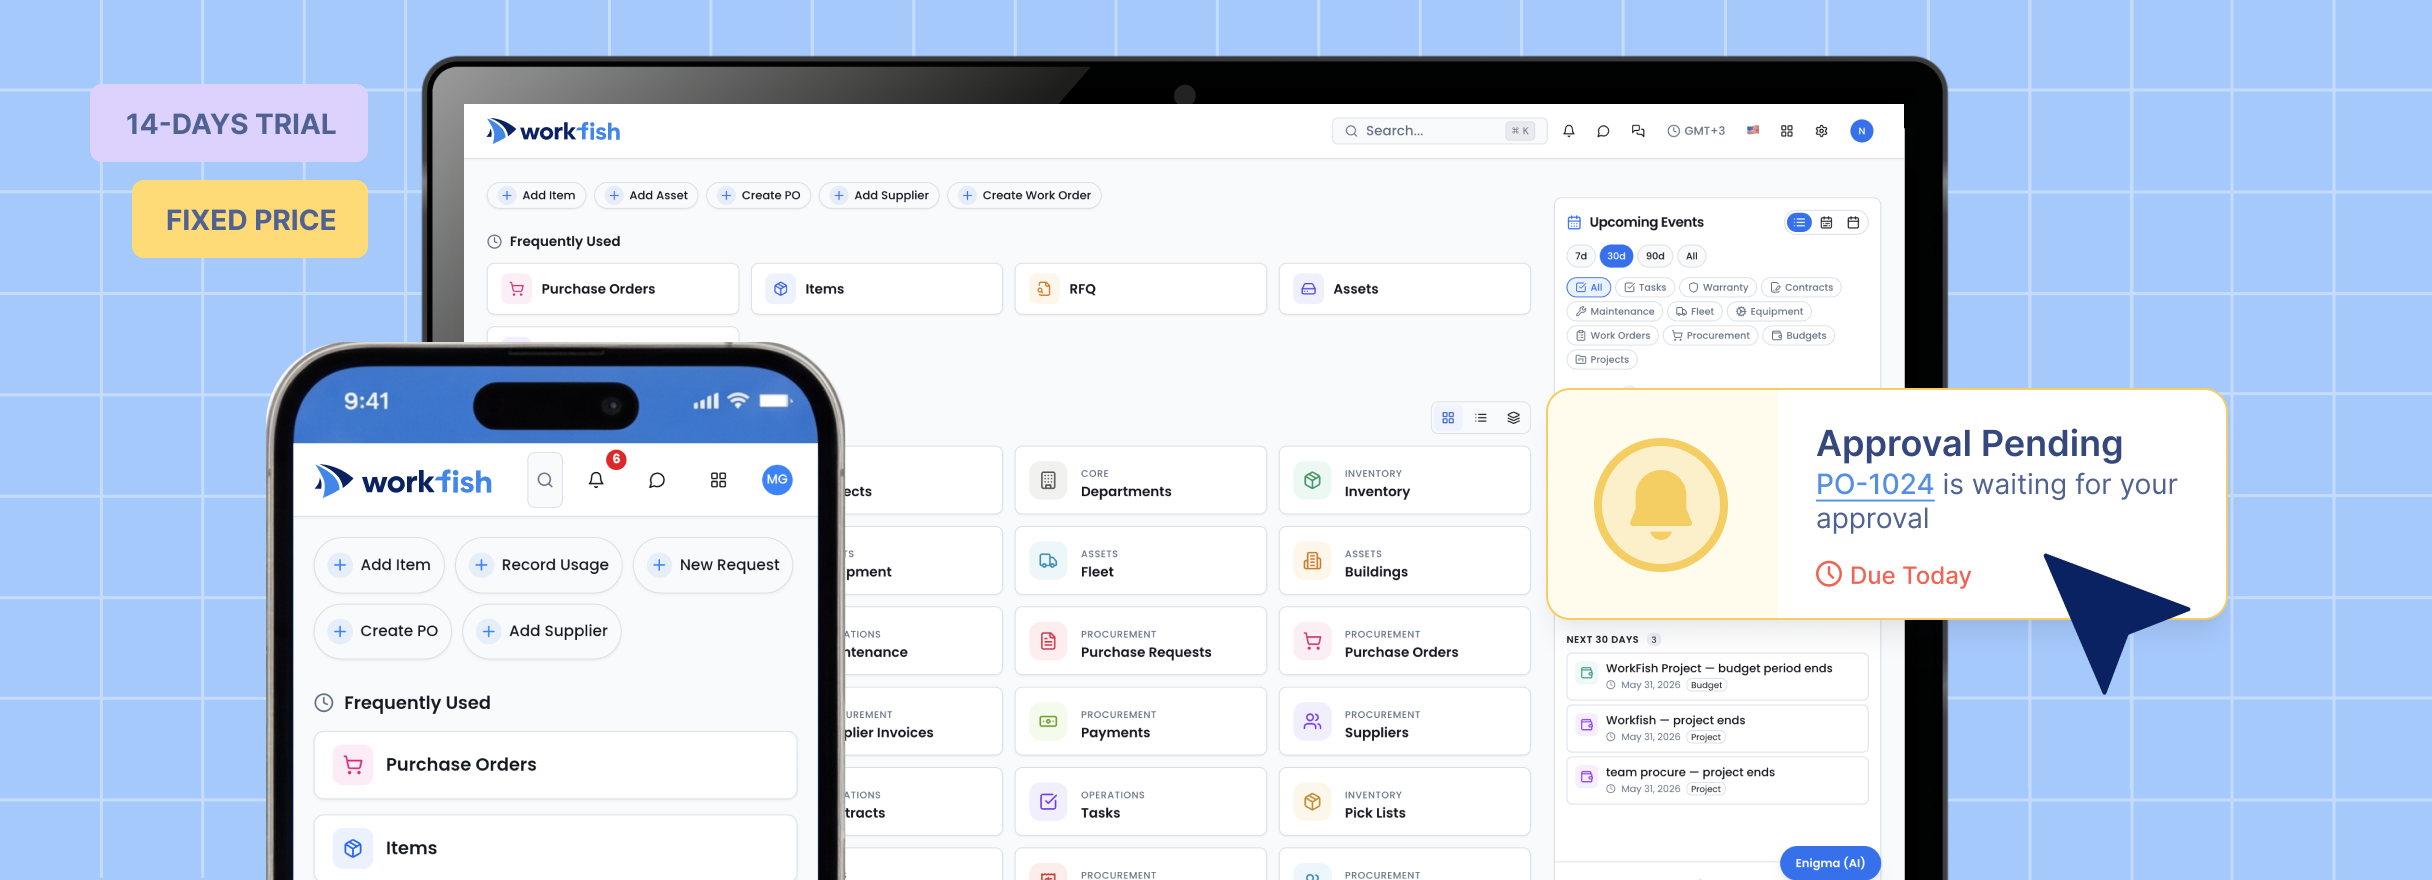
Task: Tap the phone notification bell with badge 6
Action: coord(597,480)
